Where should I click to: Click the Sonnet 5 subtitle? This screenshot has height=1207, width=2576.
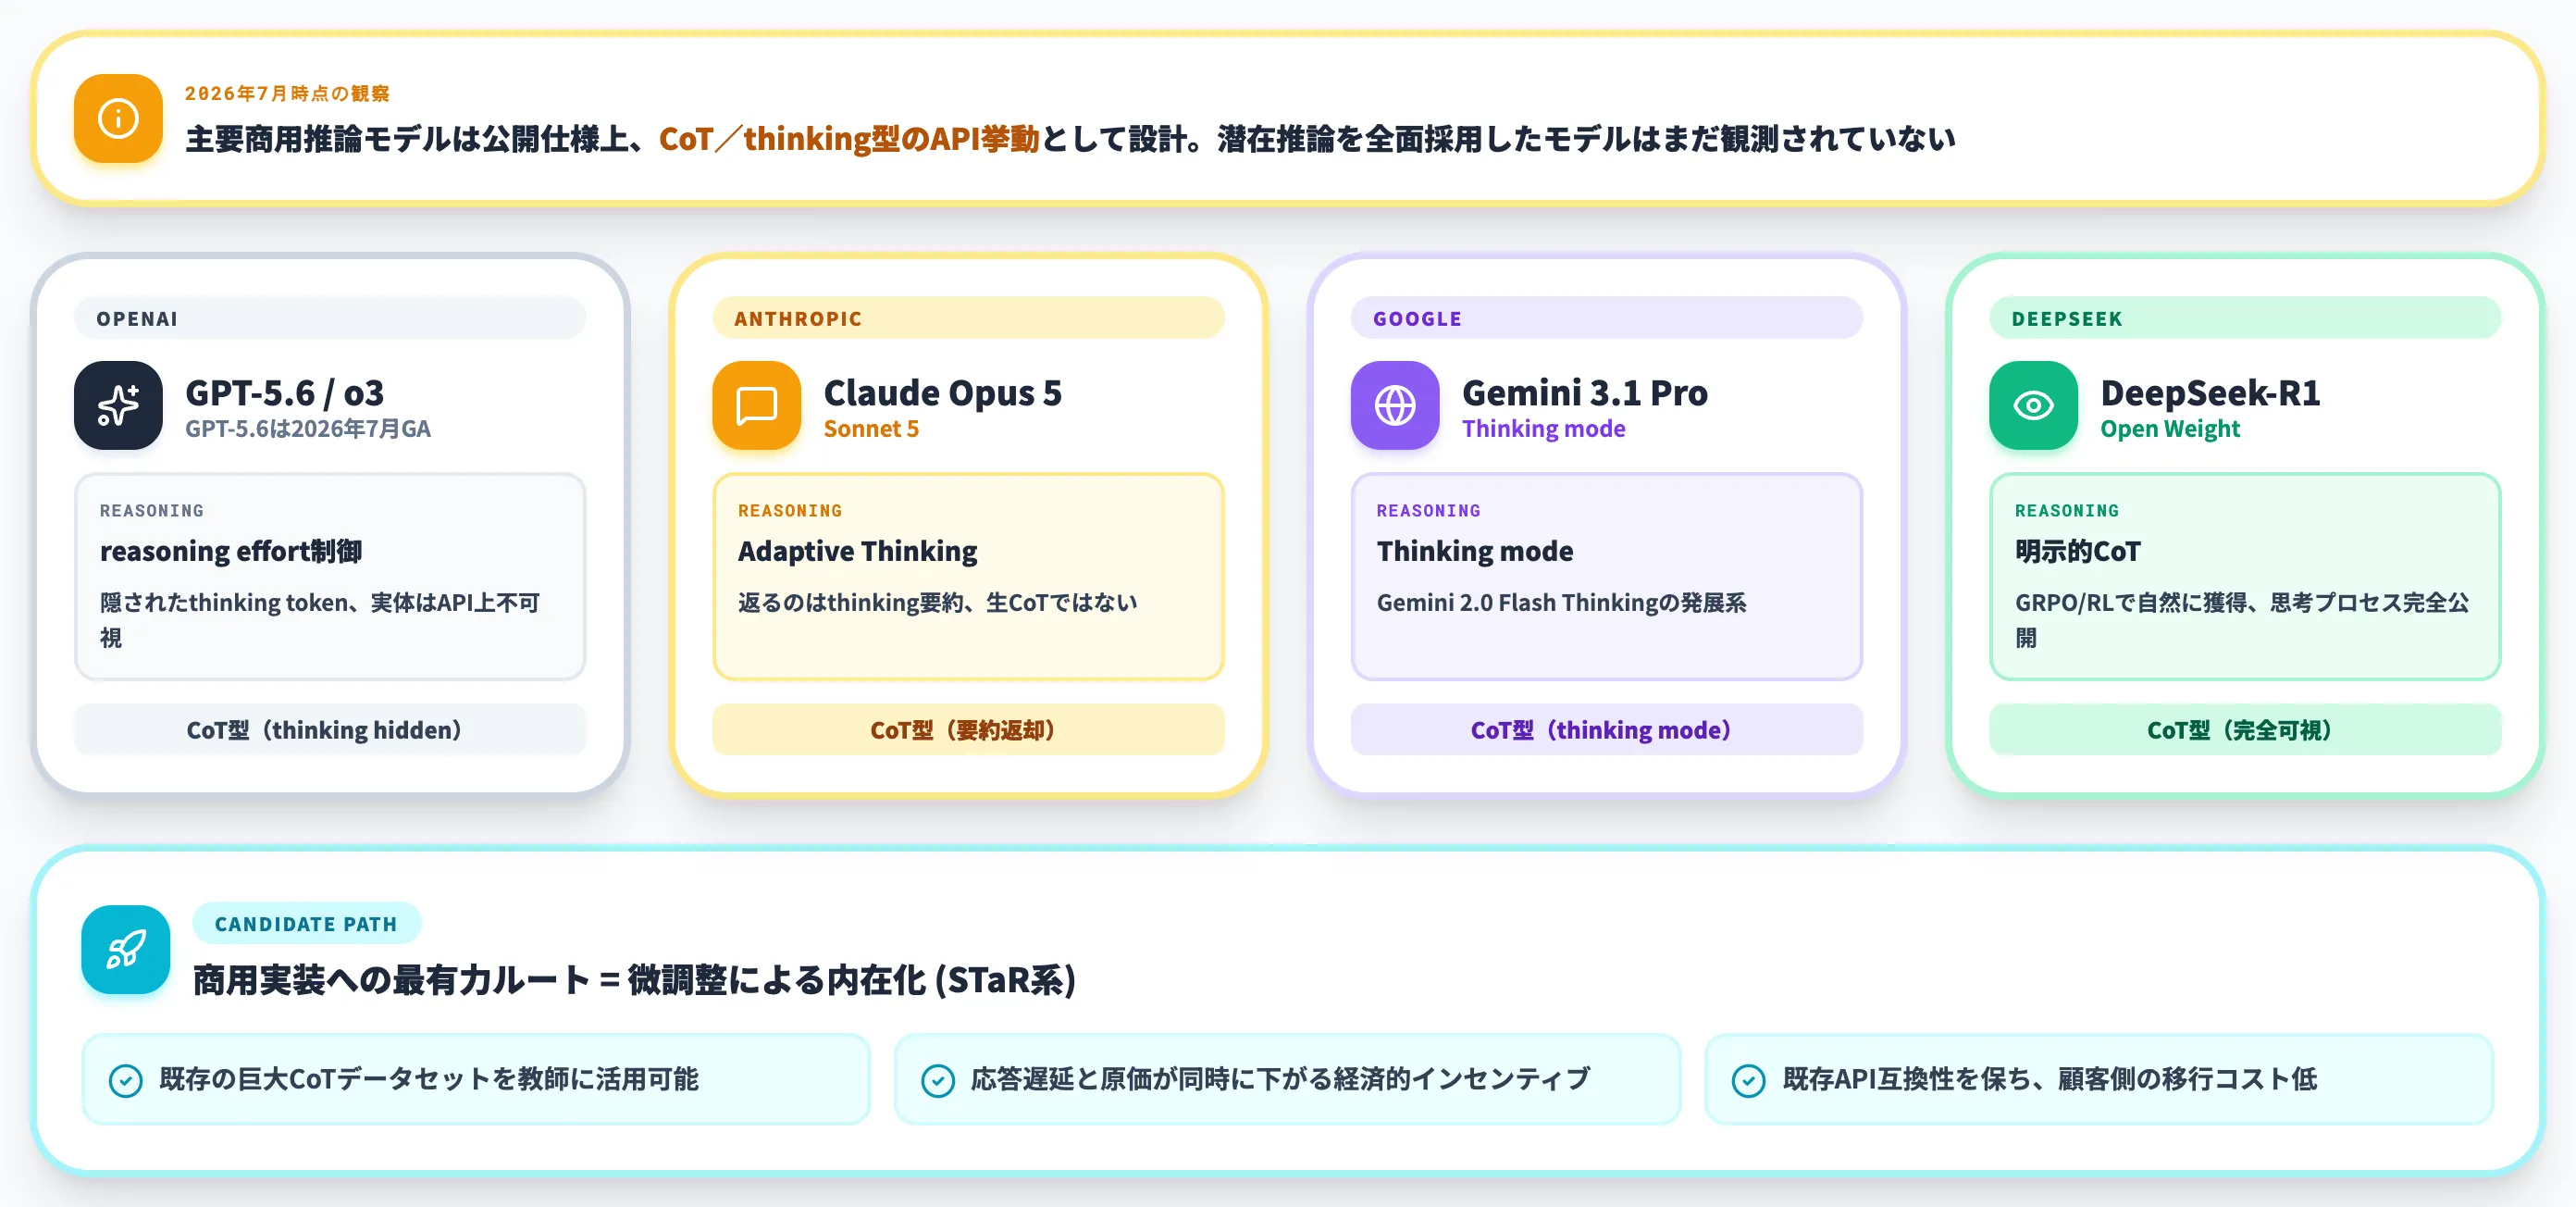[x=870, y=429]
